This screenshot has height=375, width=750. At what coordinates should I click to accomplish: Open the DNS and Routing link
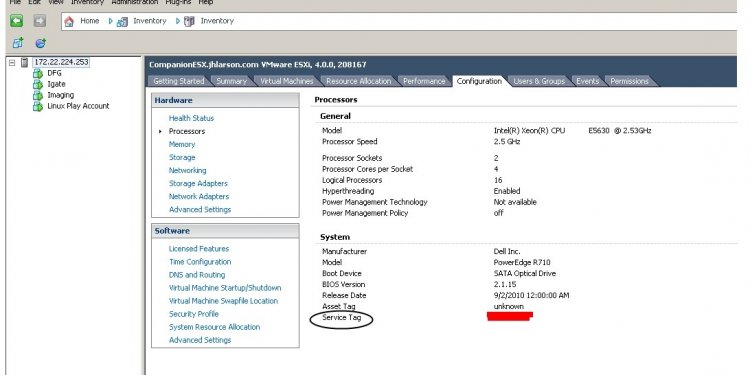click(x=197, y=275)
